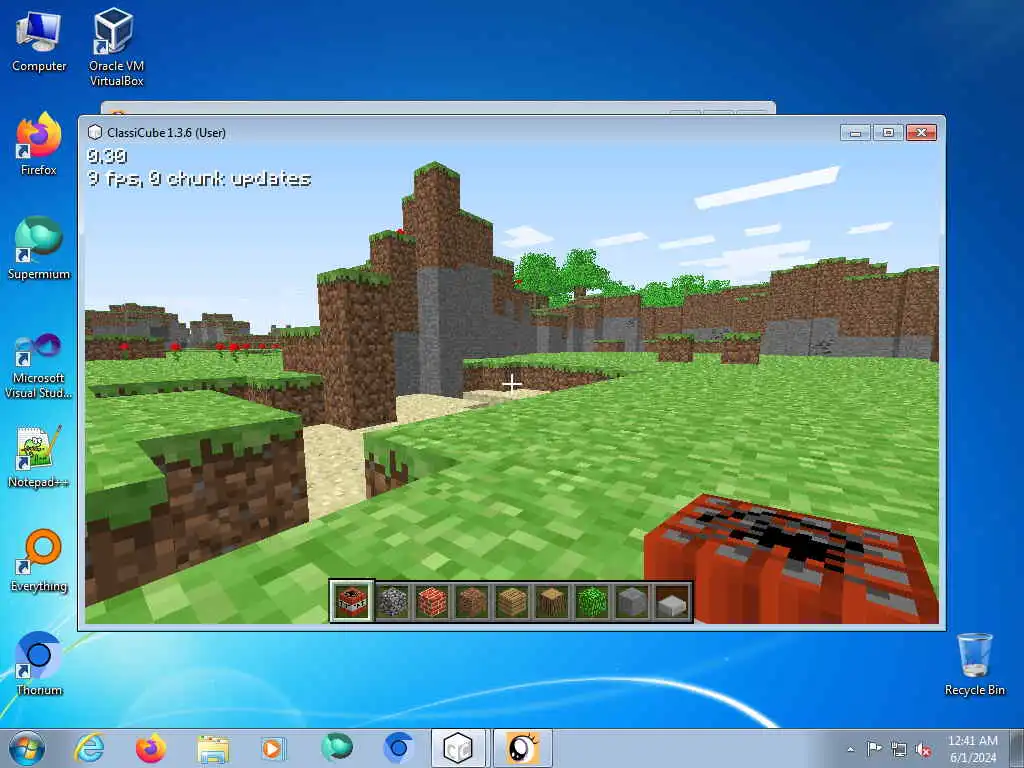This screenshot has width=1024, height=768.
Task: Select the stone block in the hotbar
Action: coord(632,601)
